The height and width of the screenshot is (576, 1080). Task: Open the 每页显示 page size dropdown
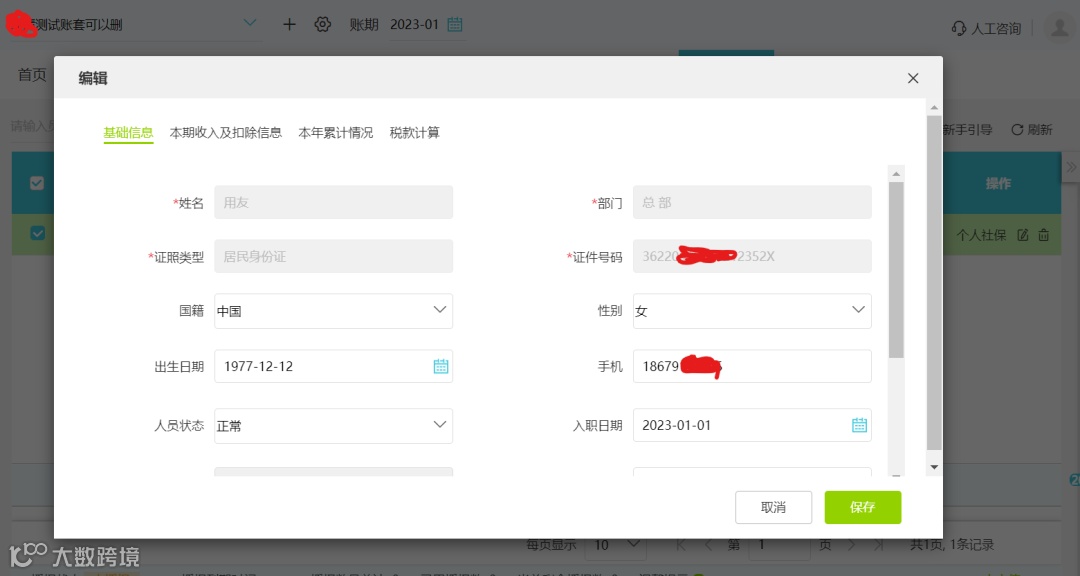pos(615,545)
